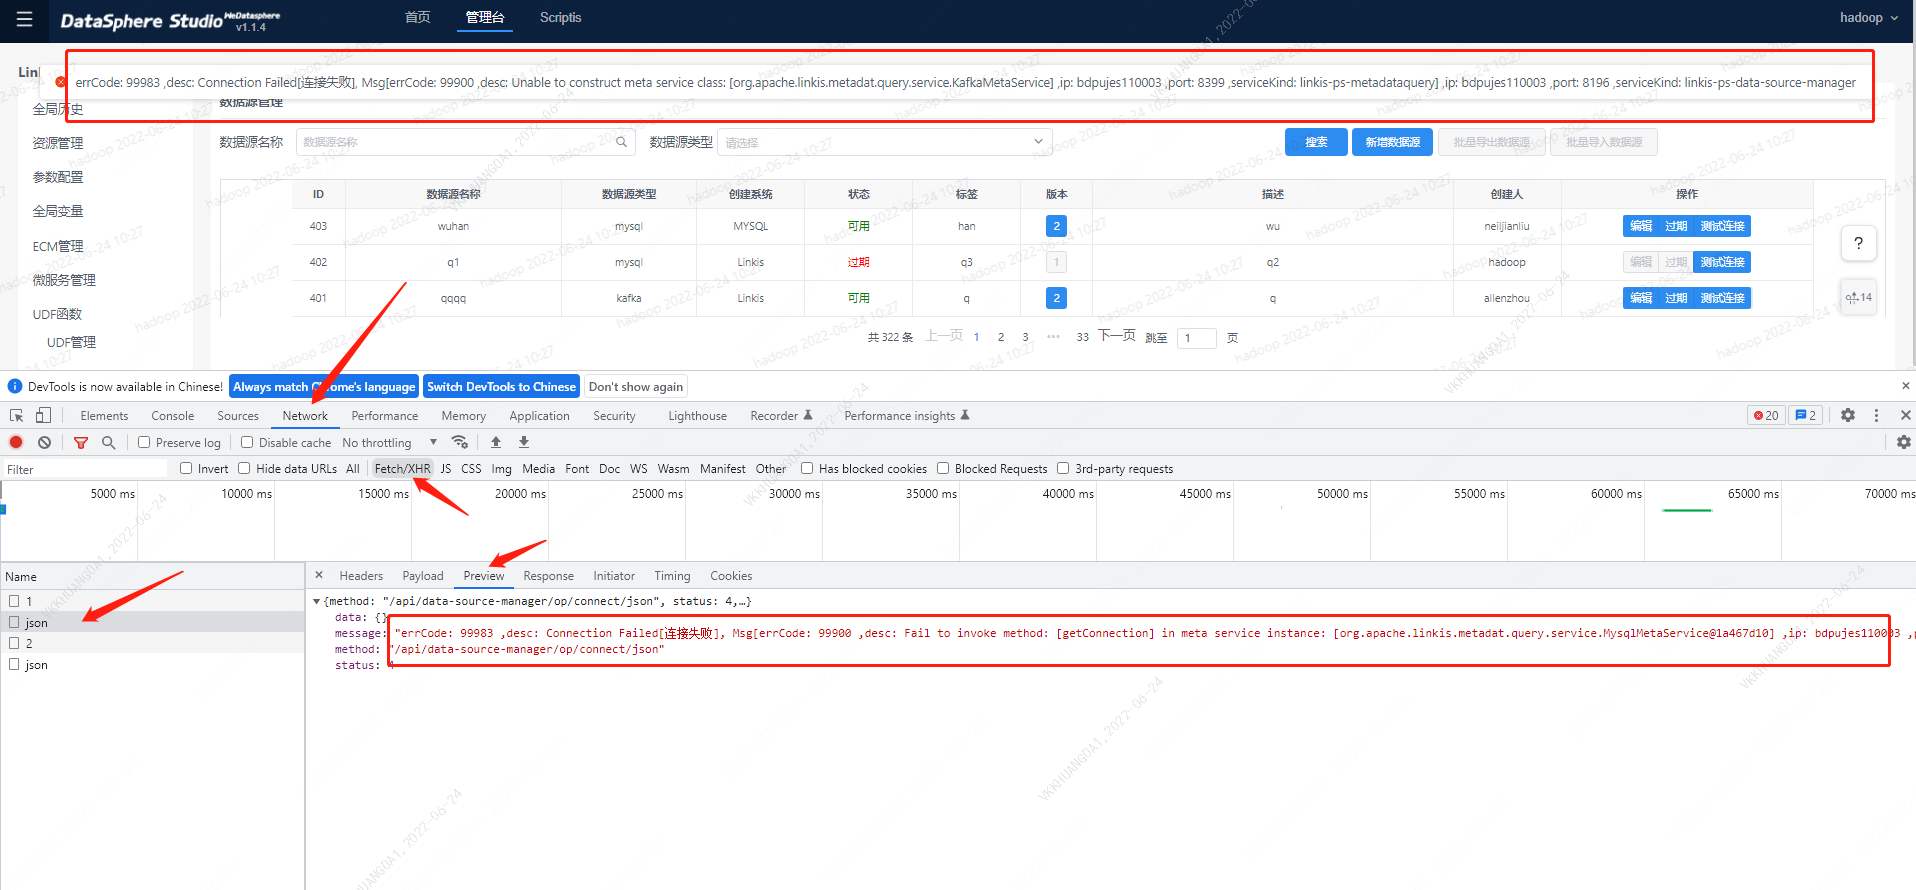Expand the data source type dropdown
Screen dimensions: 1916x890
tap(883, 142)
